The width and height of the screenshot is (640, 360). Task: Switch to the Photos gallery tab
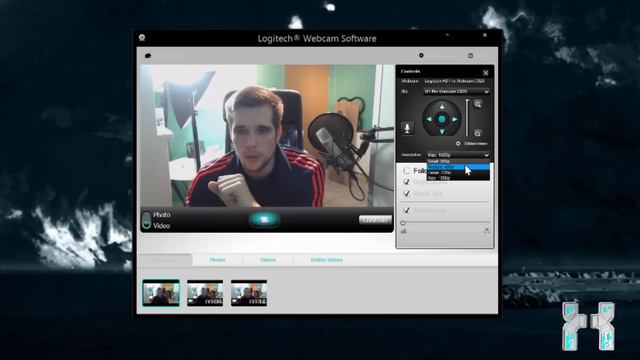point(217,260)
